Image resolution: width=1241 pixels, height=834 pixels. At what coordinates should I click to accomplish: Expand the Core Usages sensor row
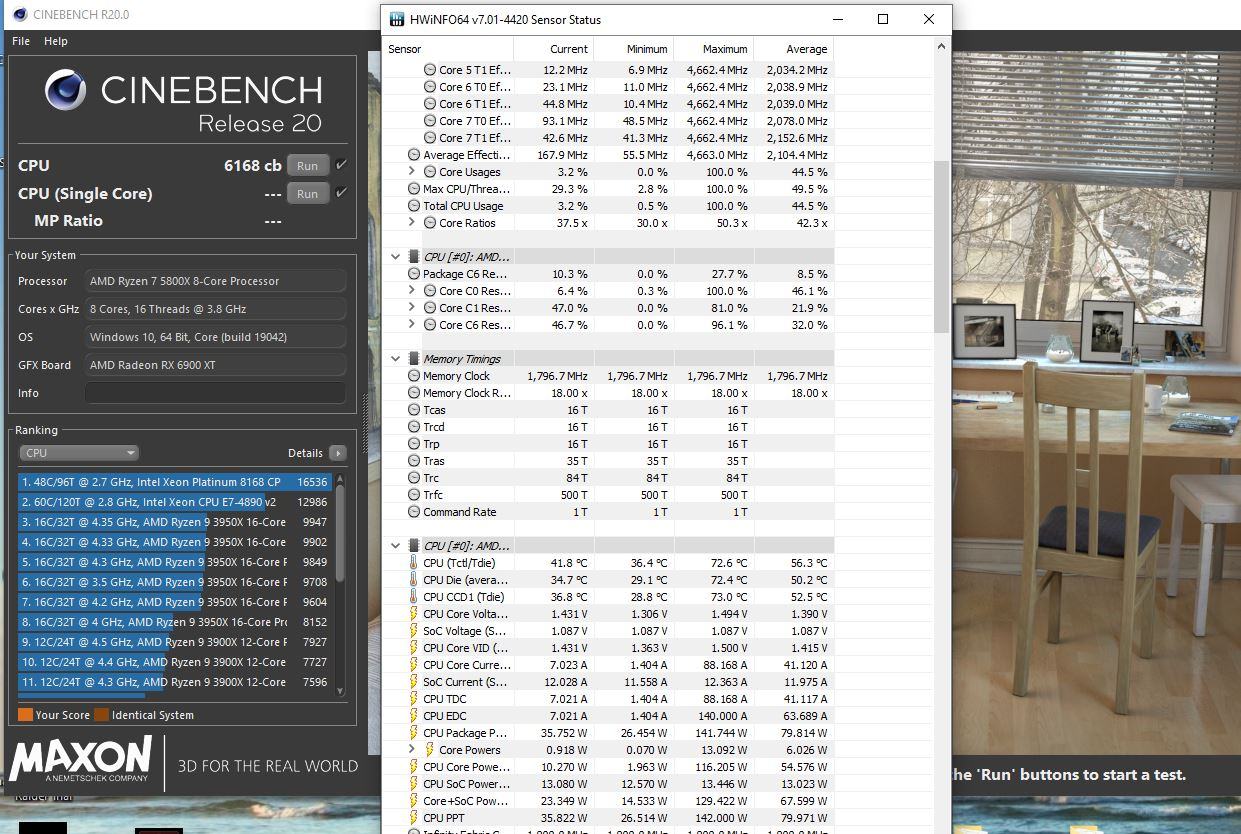411,172
